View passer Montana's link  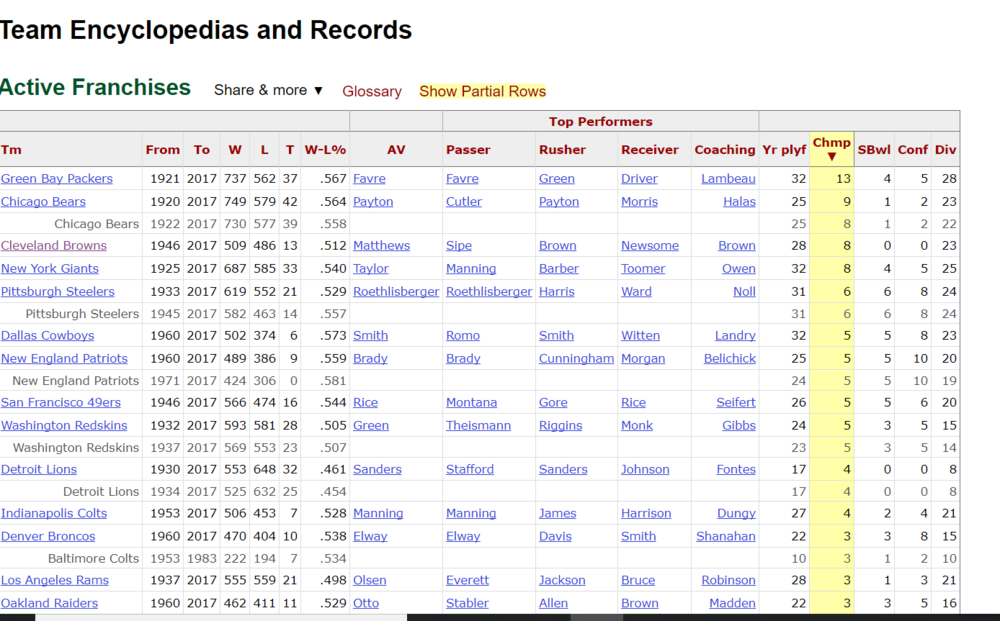tap(471, 402)
